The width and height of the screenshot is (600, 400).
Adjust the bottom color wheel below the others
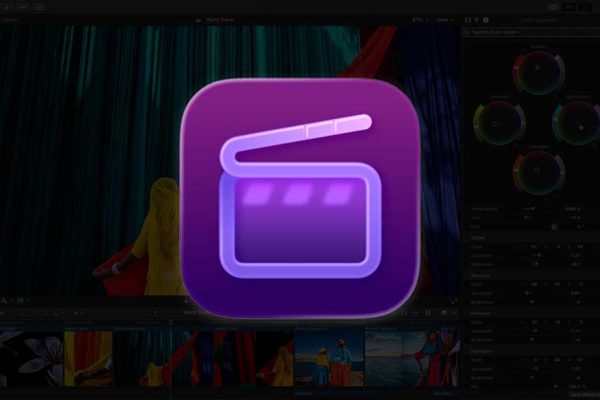[x=538, y=172]
